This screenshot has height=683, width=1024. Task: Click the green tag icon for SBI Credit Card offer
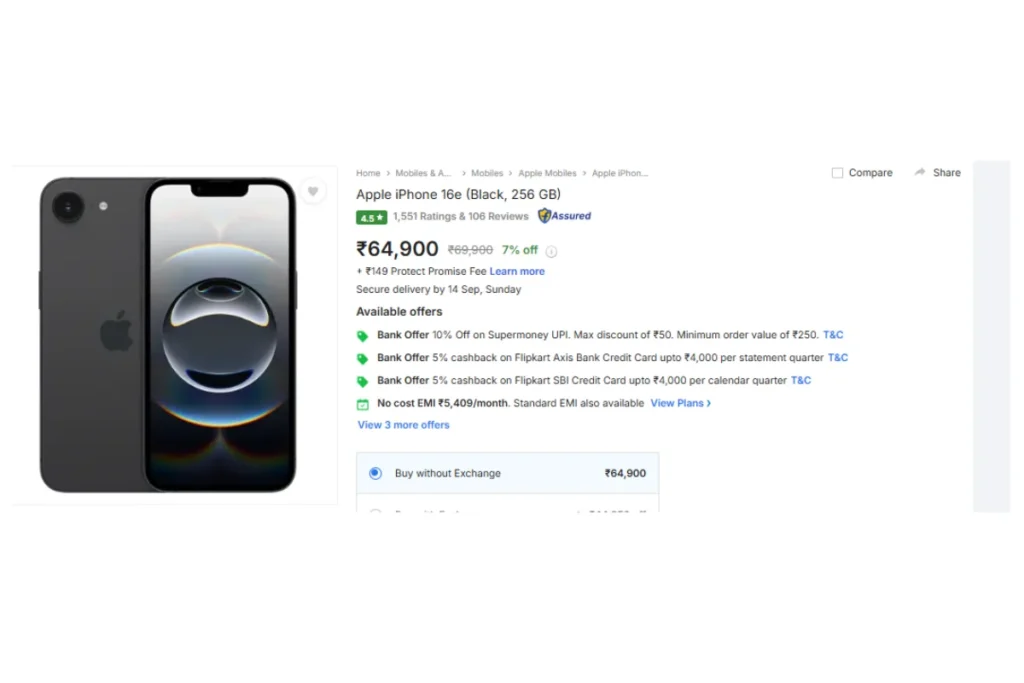(363, 381)
